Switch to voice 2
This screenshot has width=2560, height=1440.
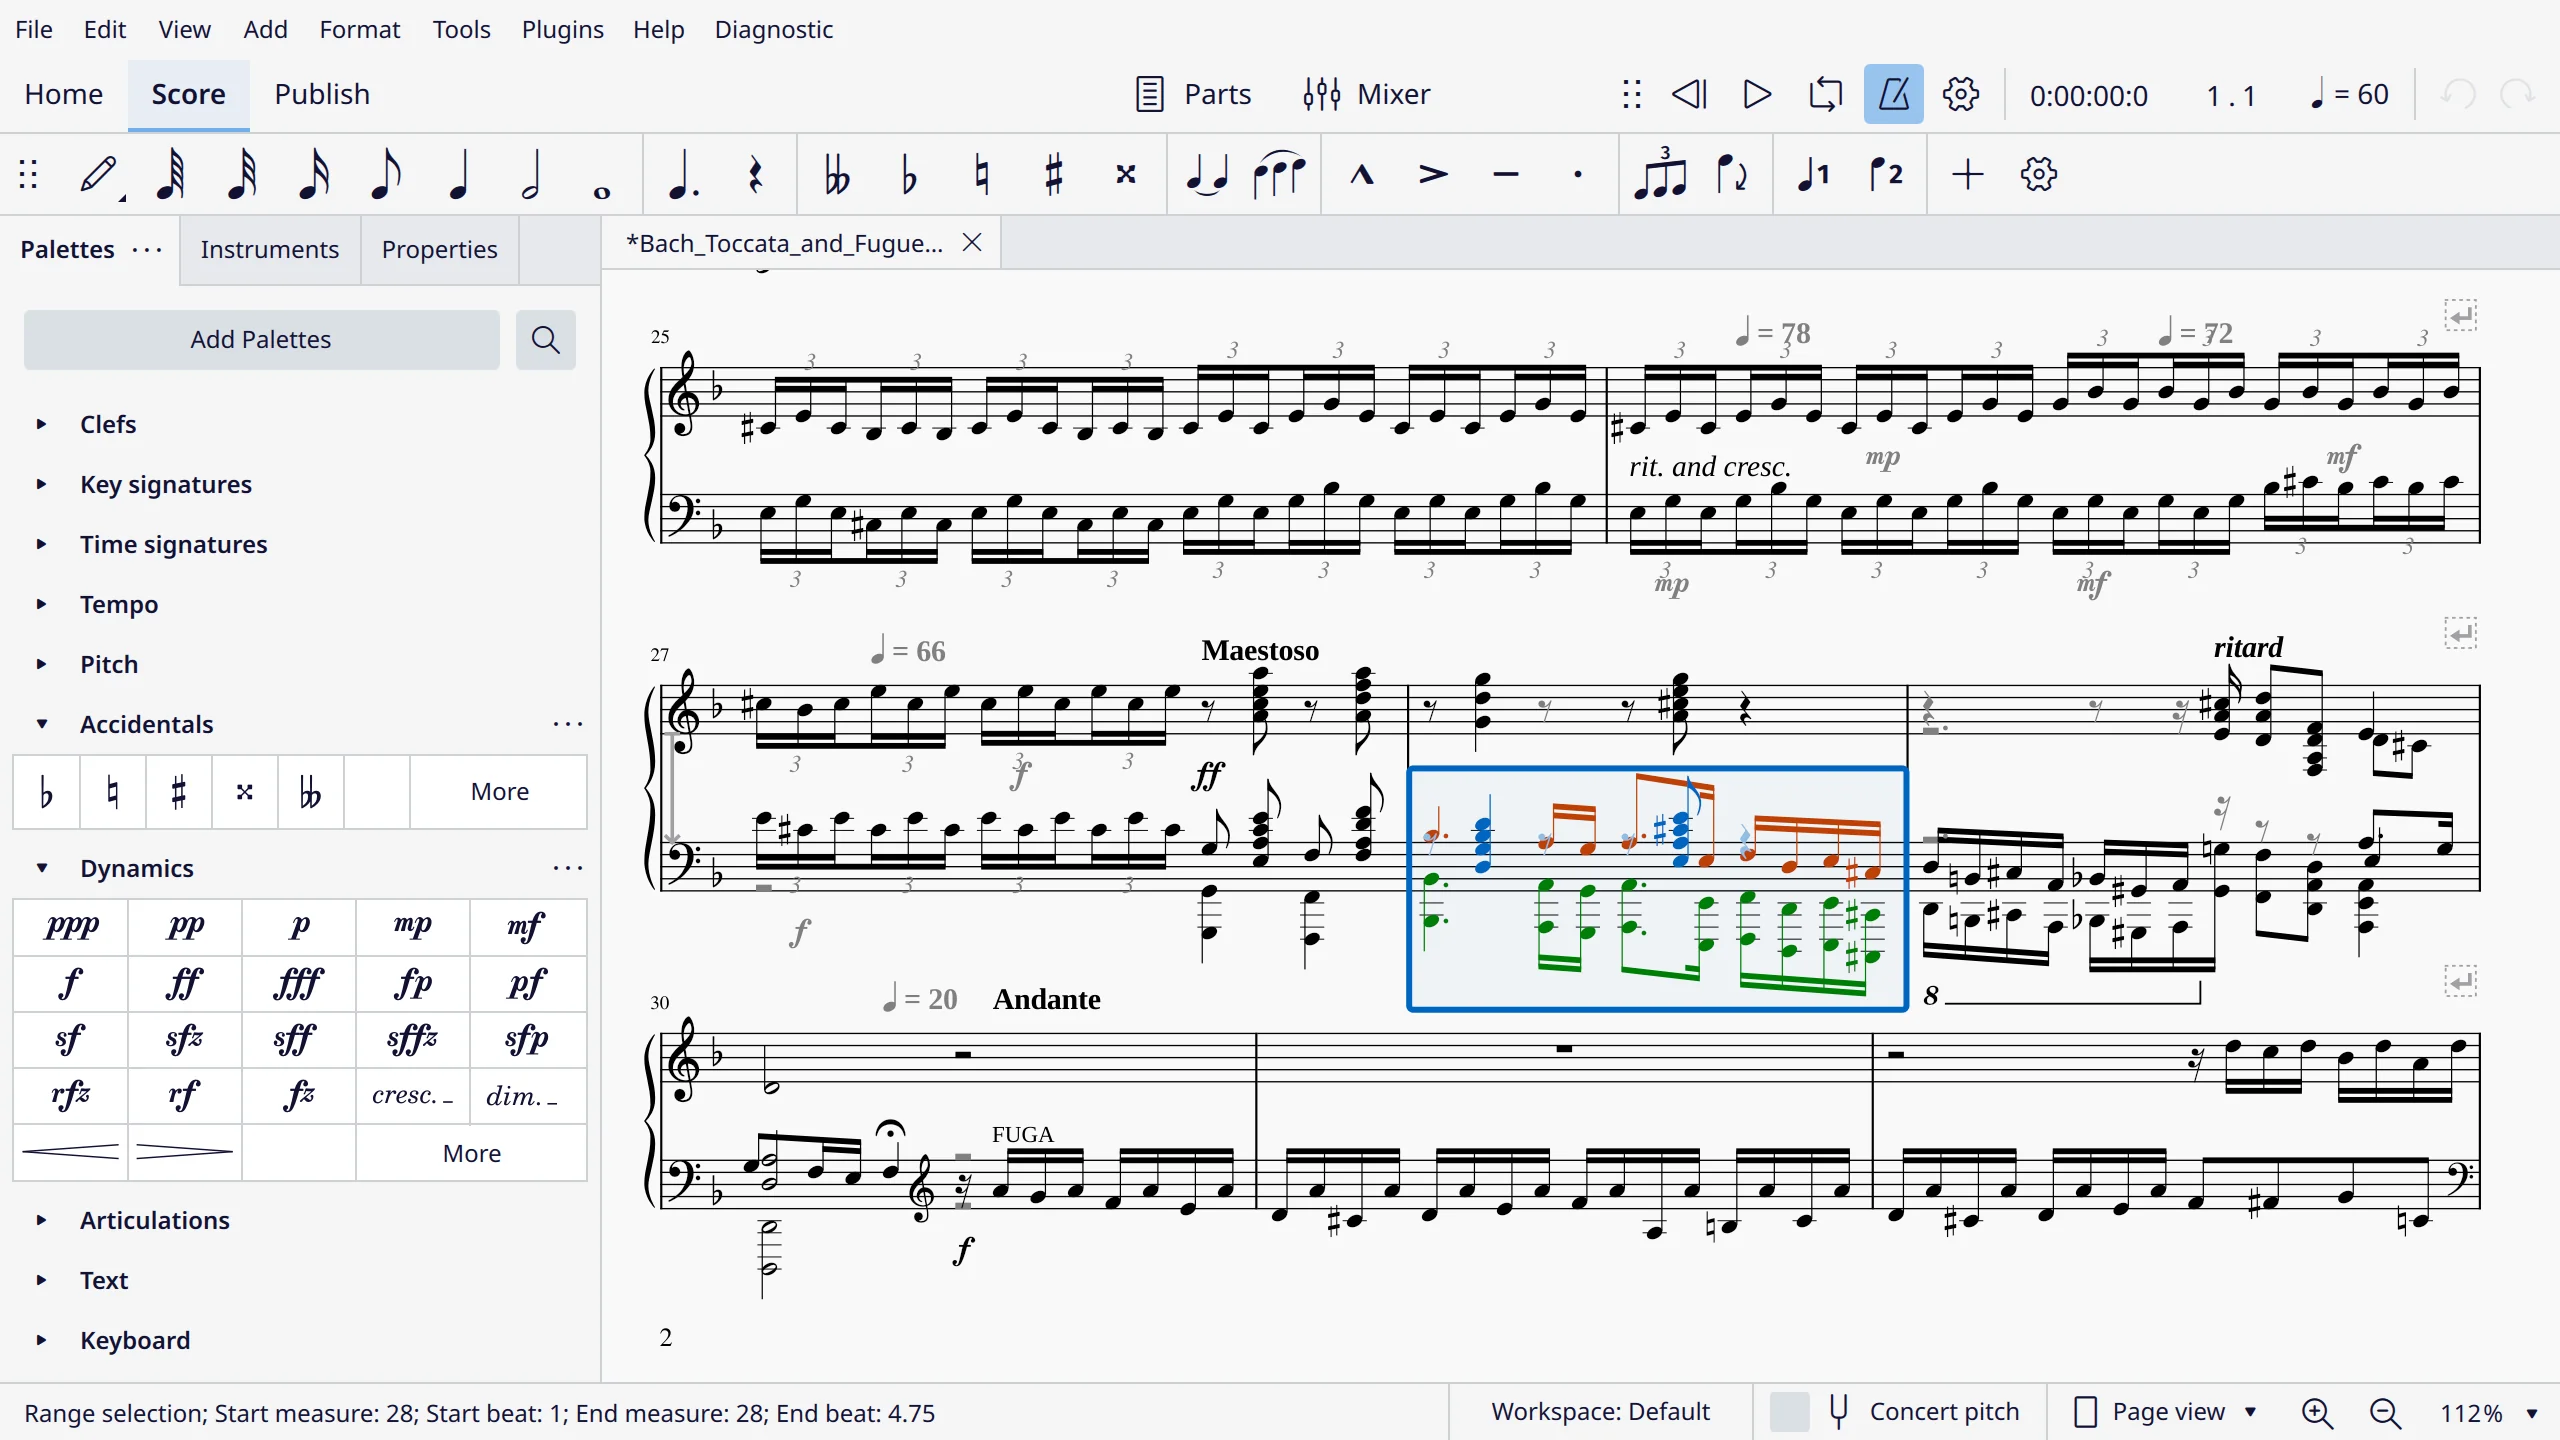[1886, 175]
